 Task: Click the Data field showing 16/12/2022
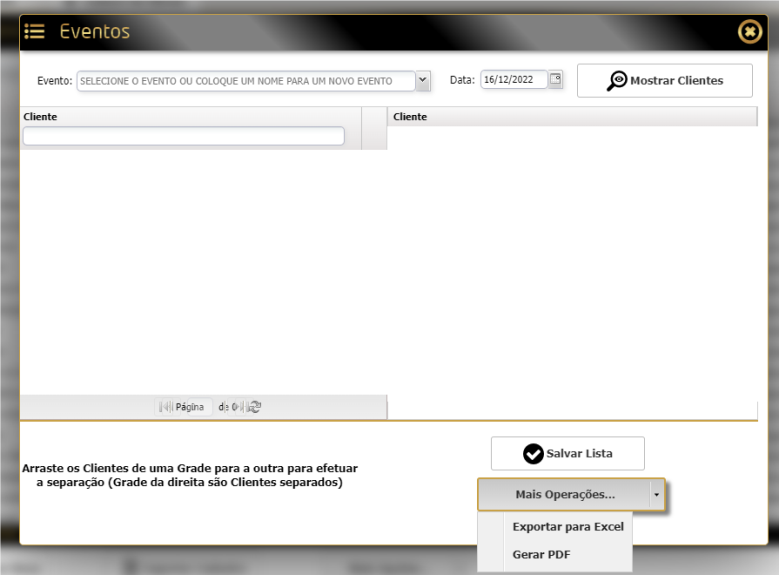(x=513, y=80)
